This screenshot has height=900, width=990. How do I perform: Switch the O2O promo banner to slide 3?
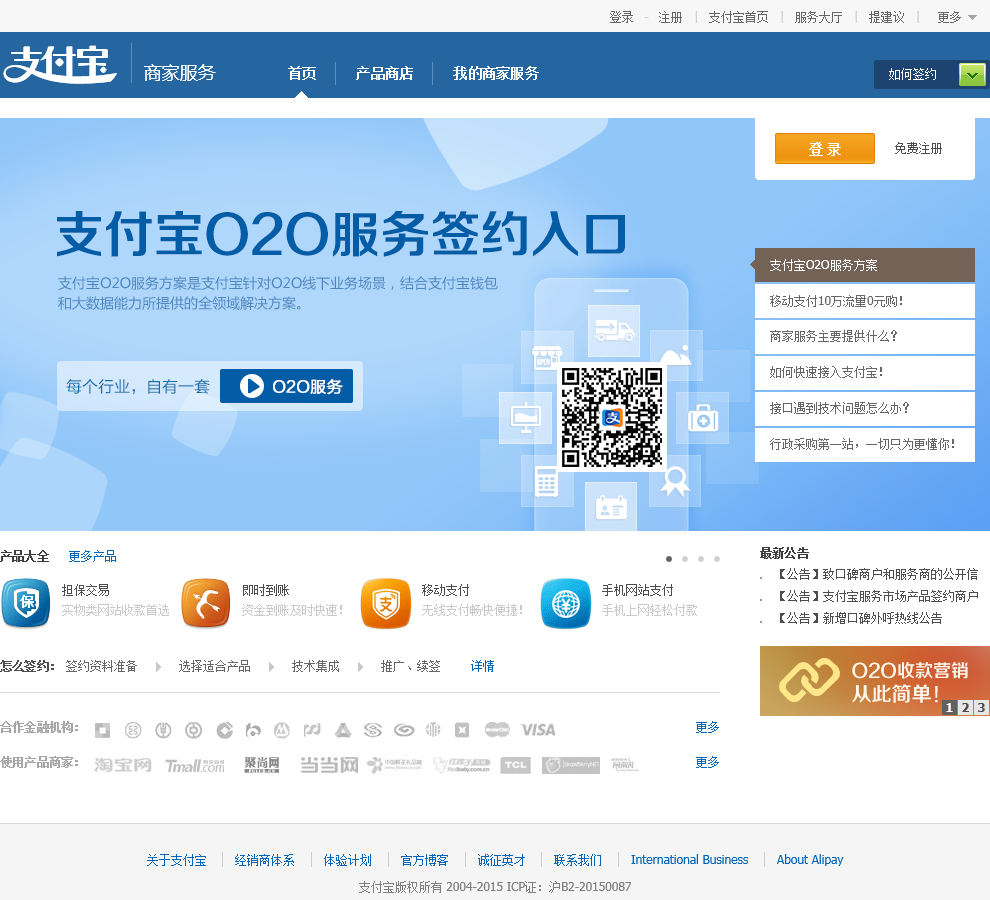coord(981,707)
